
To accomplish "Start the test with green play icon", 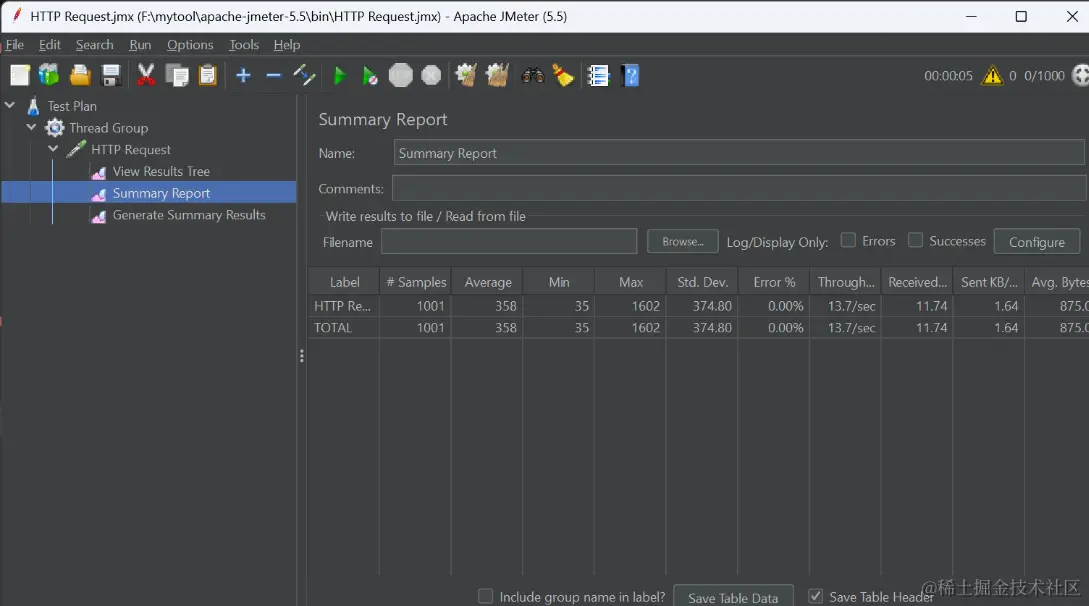I will (x=340, y=76).
